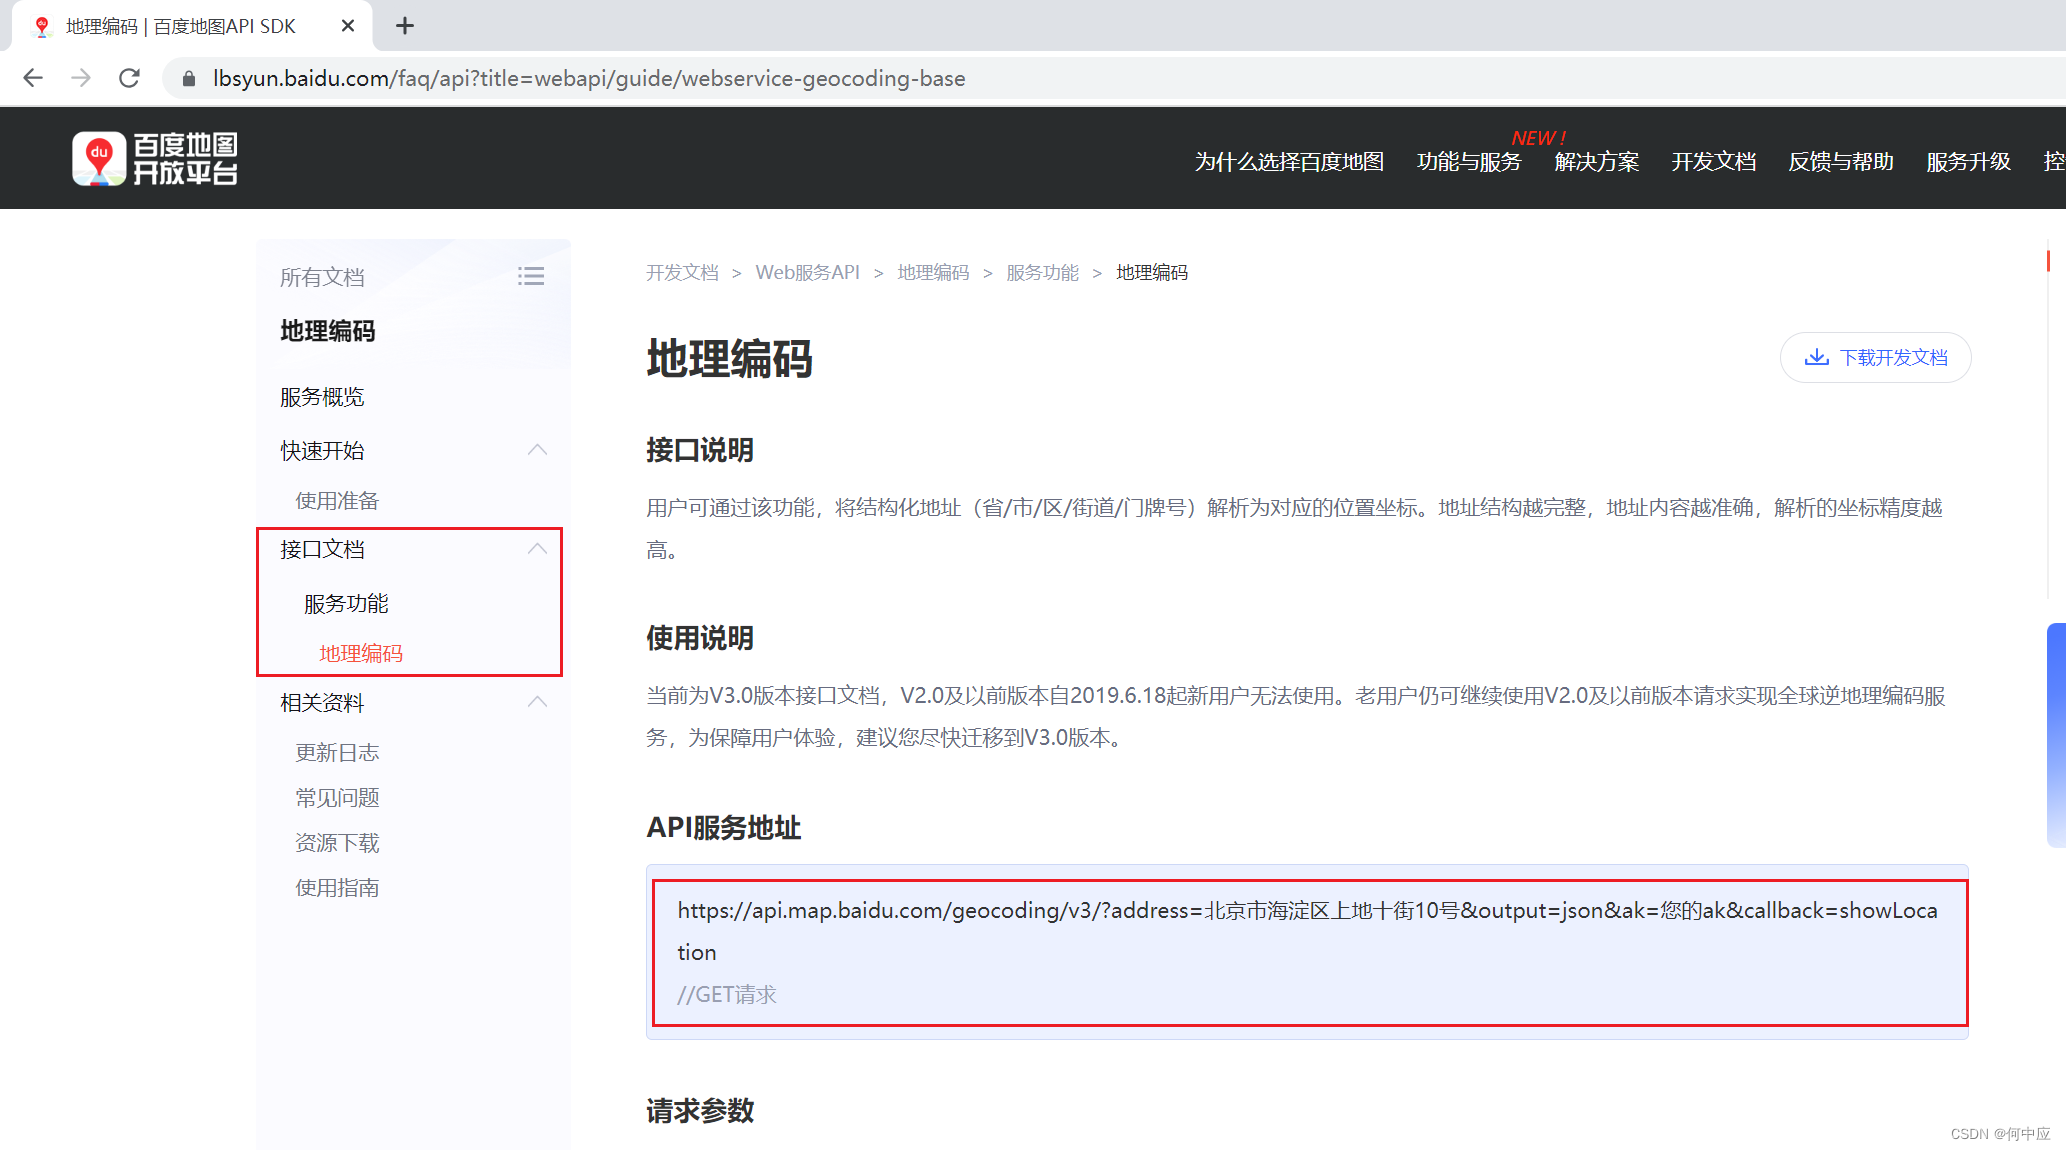Click the Baidu Map open platform logo
The image size is (2066, 1150).
155,158
